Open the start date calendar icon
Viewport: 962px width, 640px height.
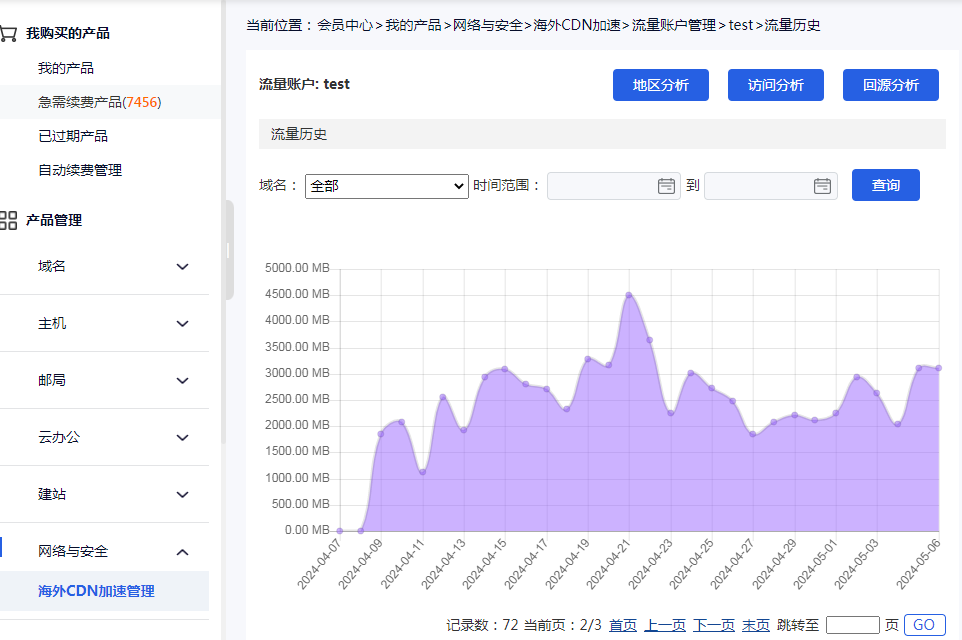pos(666,186)
